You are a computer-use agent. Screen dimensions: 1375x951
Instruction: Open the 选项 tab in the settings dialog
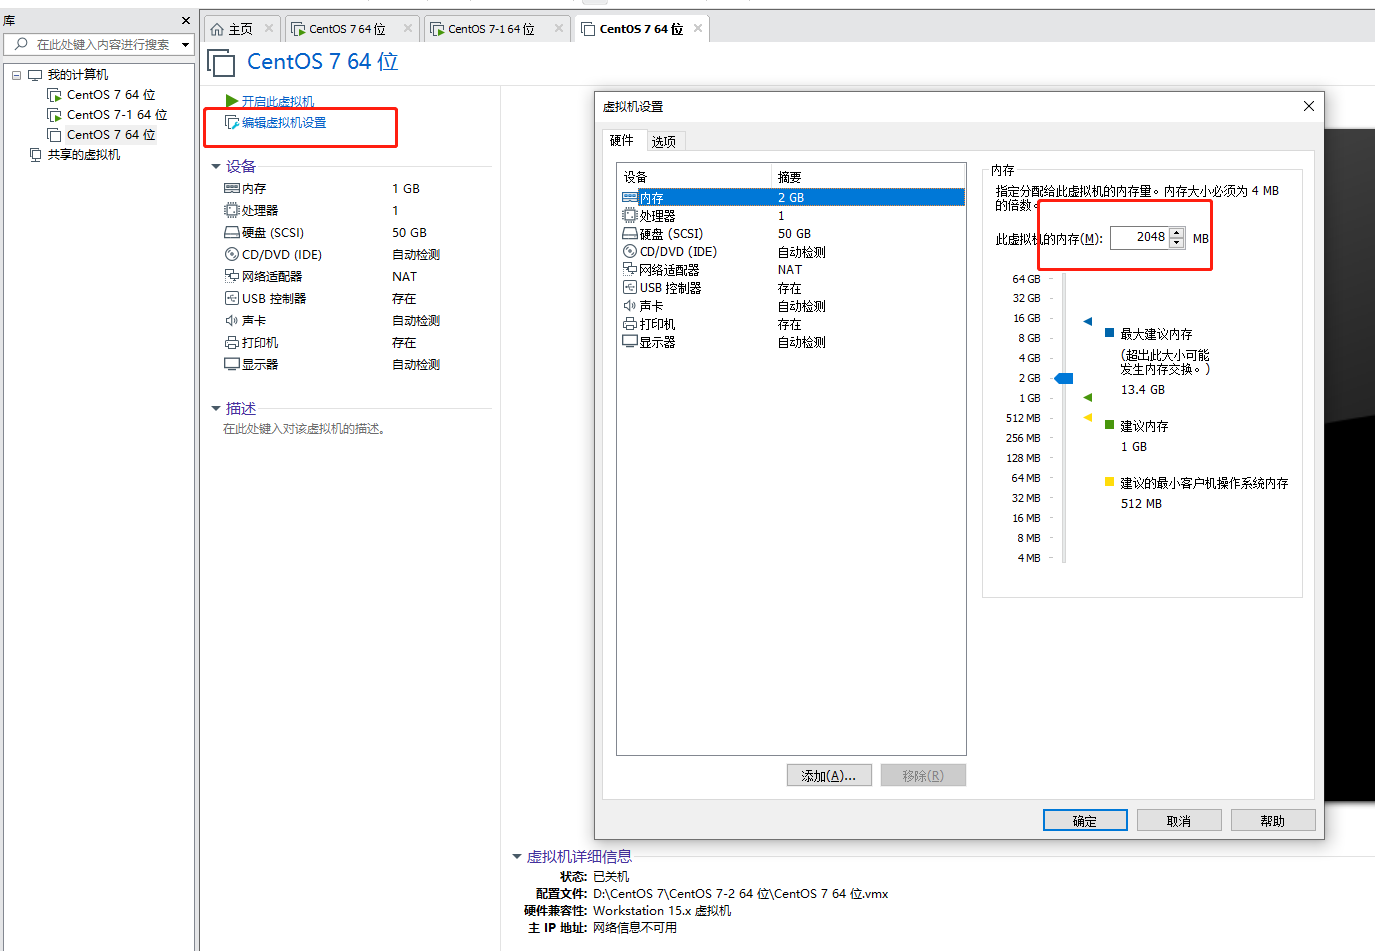(x=664, y=141)
